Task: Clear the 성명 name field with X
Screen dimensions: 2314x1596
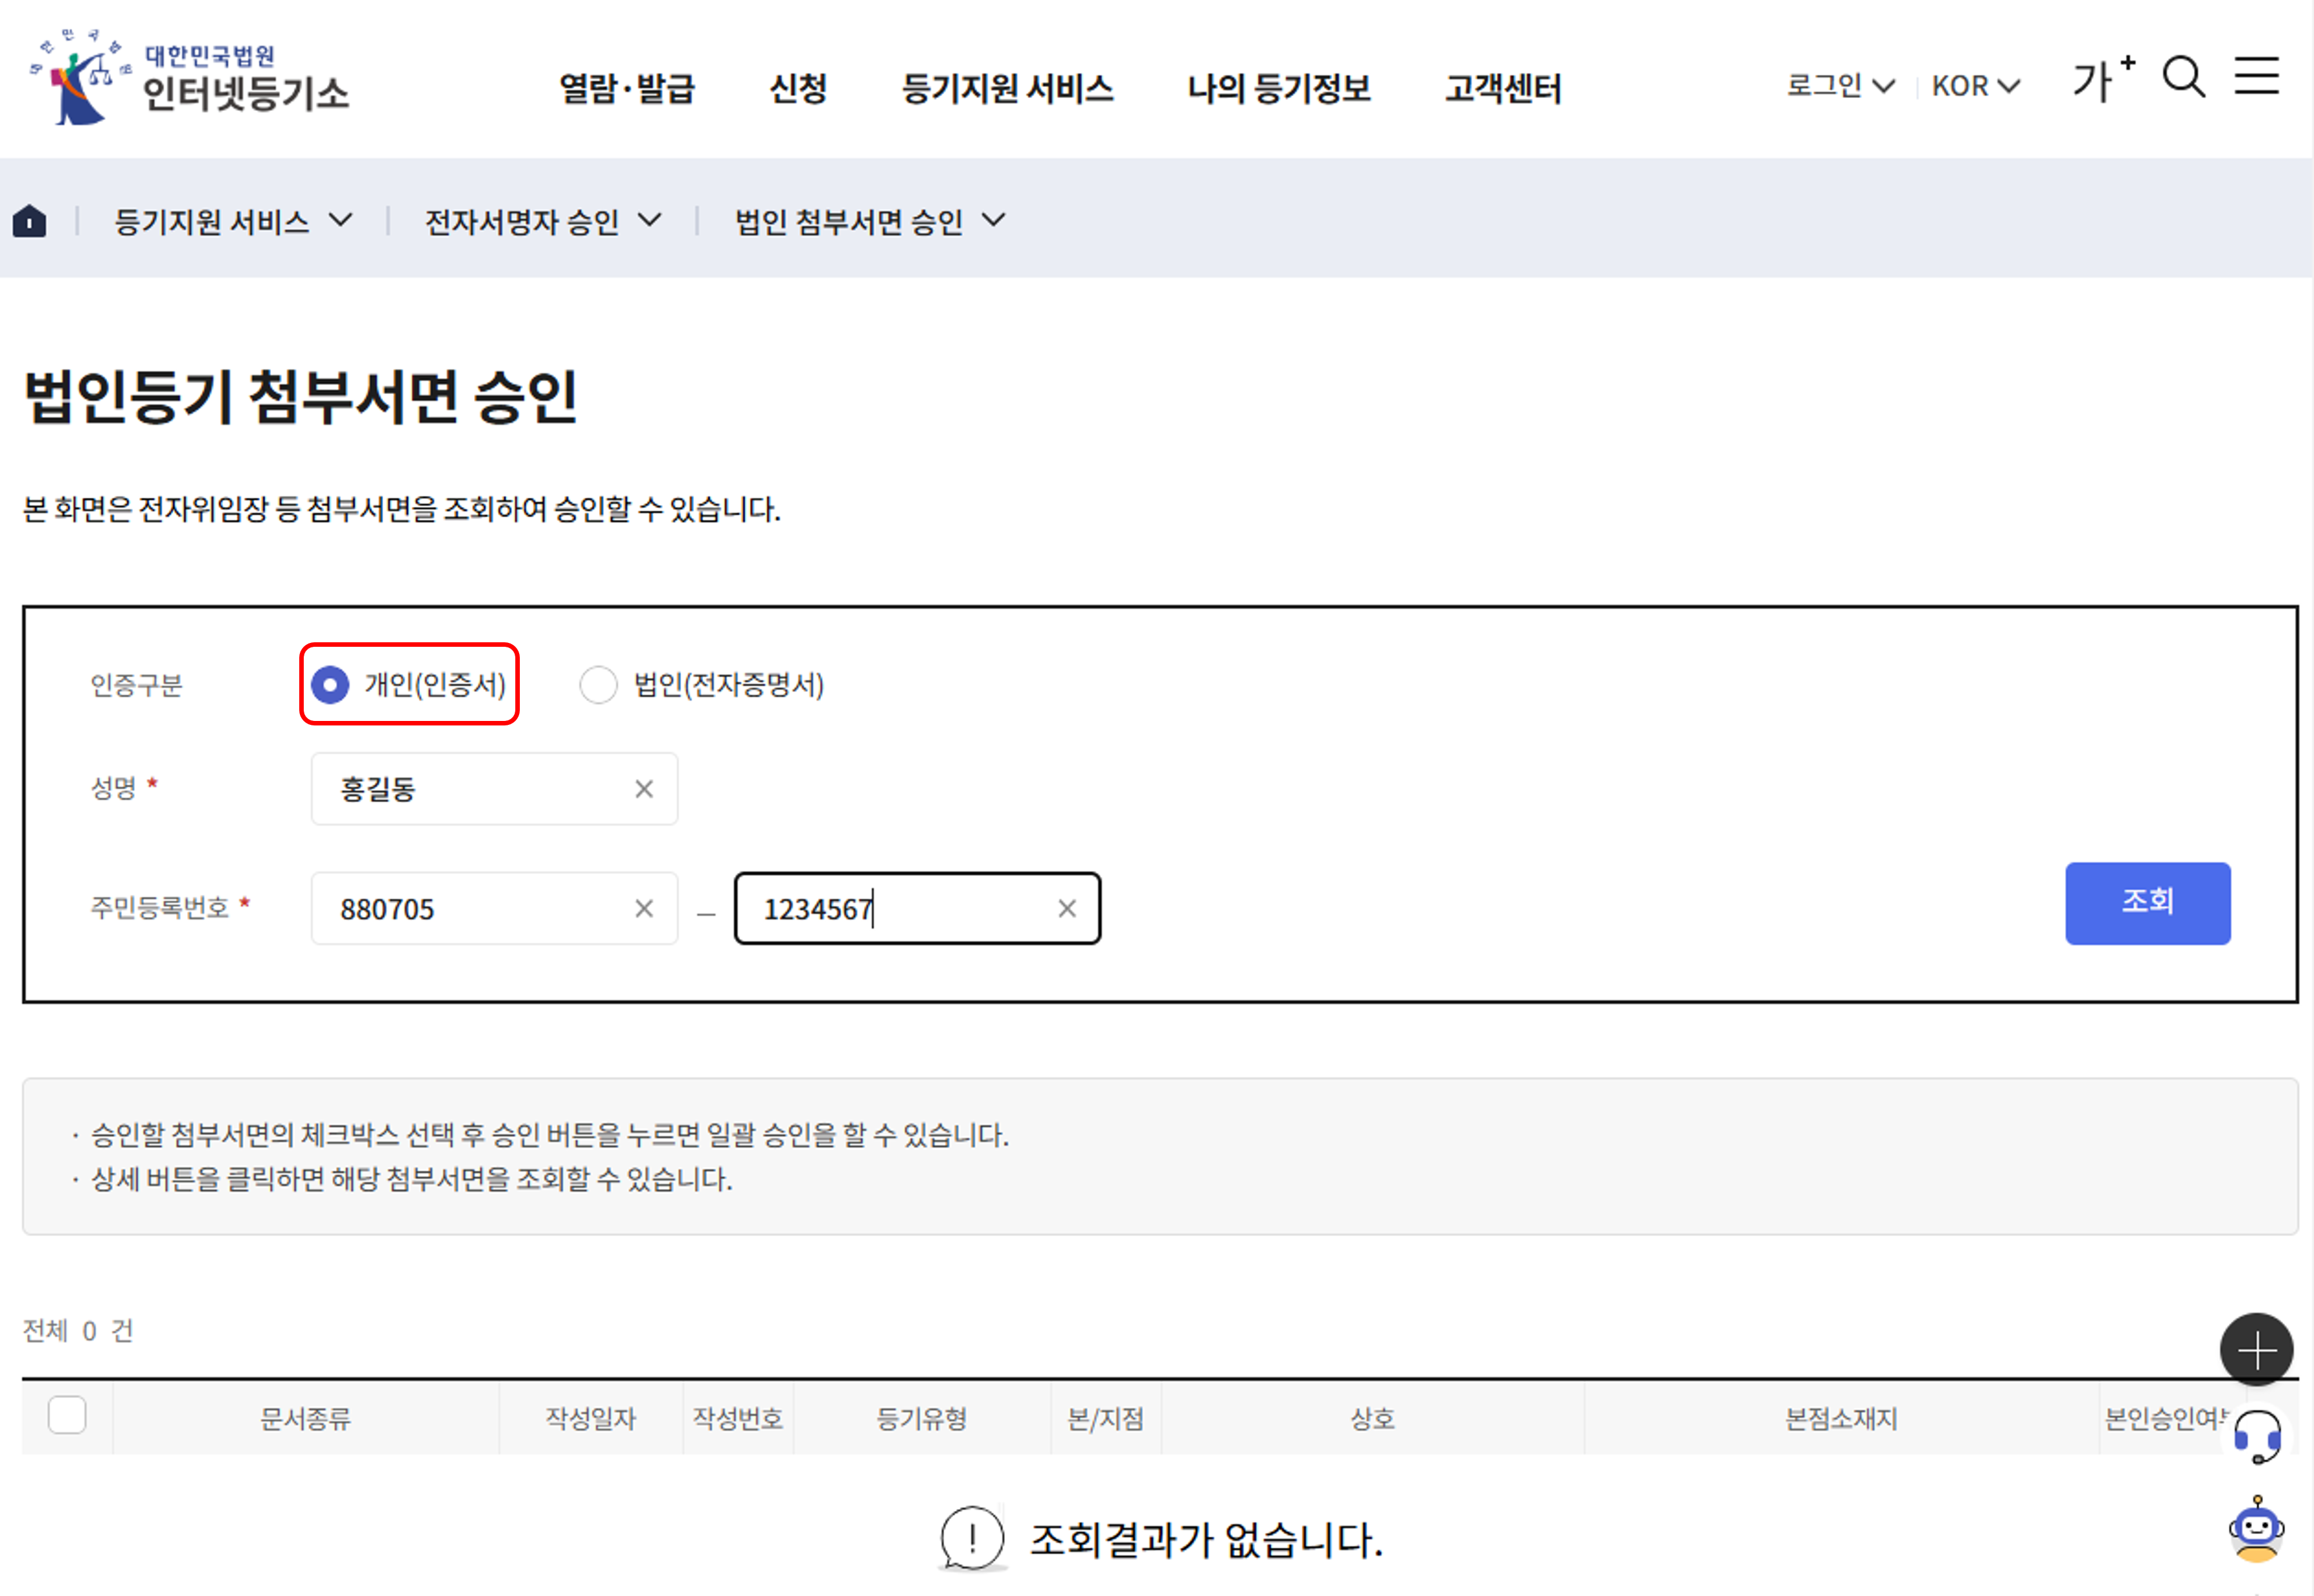Action: coord(644,789)
